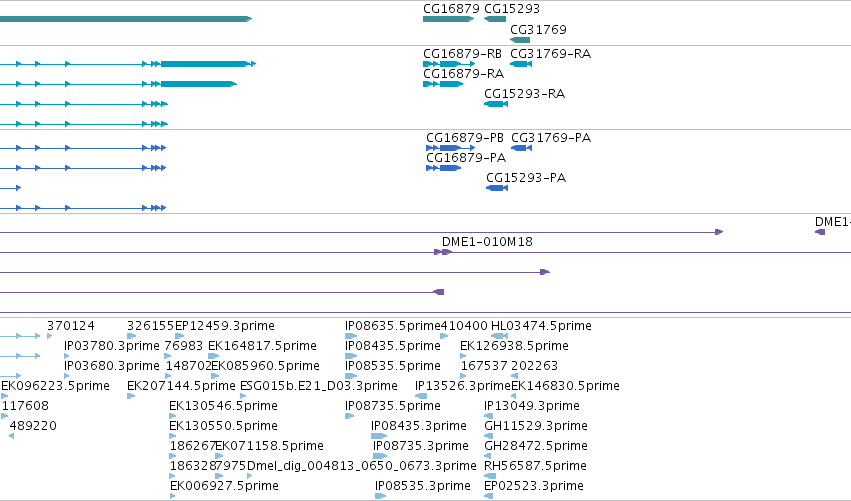Screen dimensions: 851x501
Task: Select the CG31769 gene bar
Action: 520,40
